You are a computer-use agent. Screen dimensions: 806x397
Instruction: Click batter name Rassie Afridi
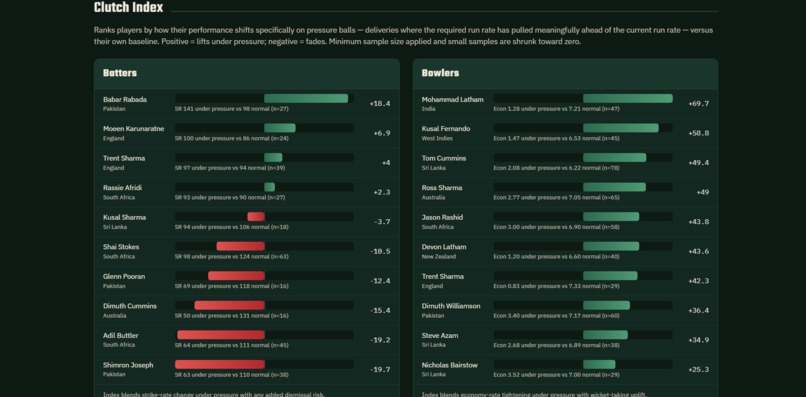(122, 188)
